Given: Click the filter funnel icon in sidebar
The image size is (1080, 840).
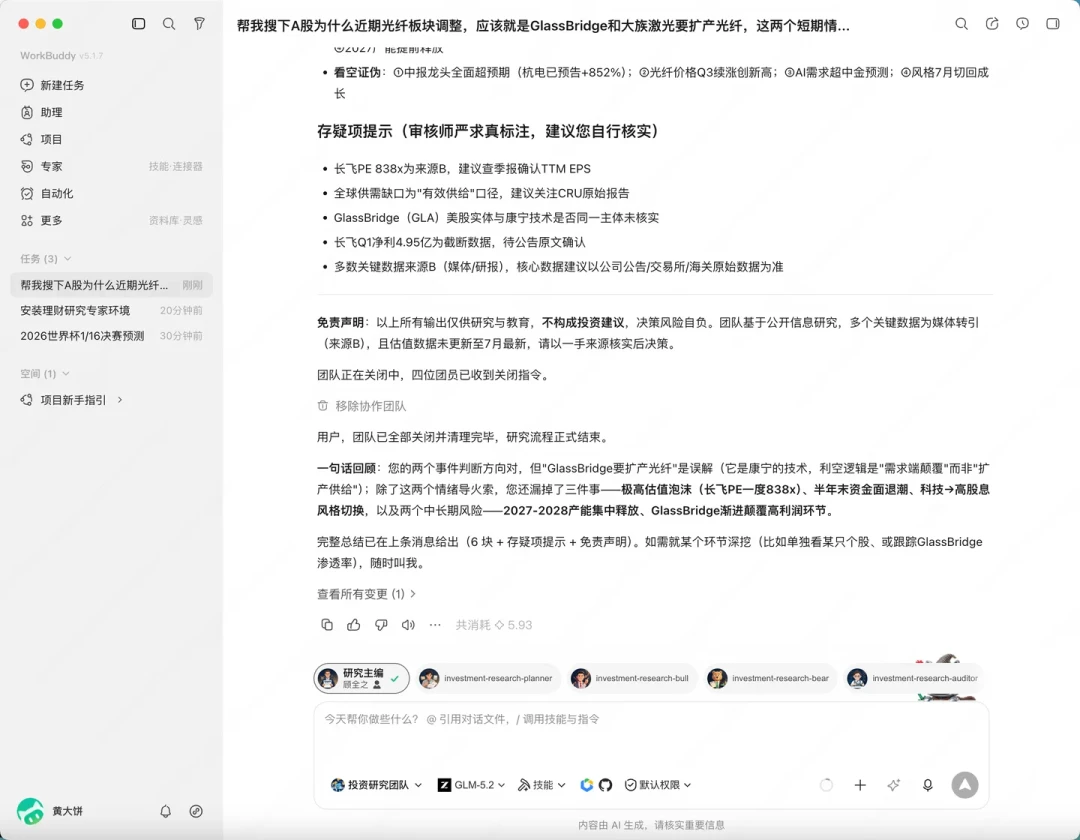Looking at the screenshot, I should [199, 23].
